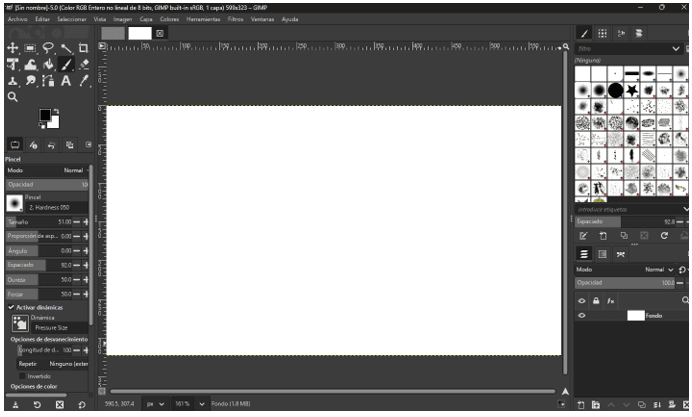Screen dimensions: 692x417
Task: Collapse Opciones de desvanecimiento section
Action: click(49, 339)
